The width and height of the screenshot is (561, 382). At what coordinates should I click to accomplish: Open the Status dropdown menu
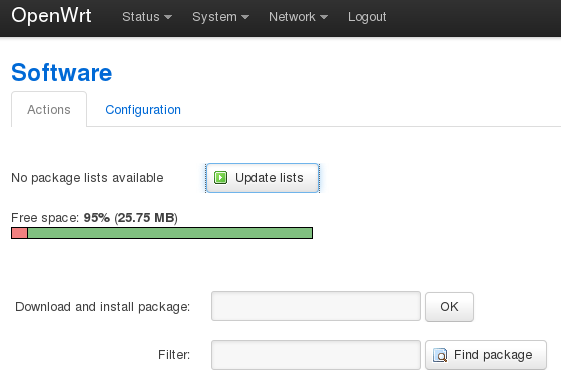tap(147, 17)
